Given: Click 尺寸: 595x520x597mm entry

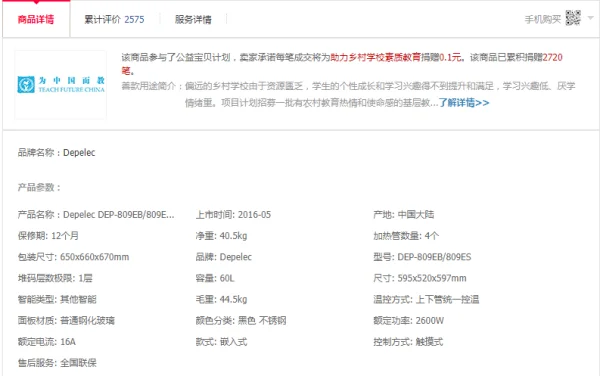Looking at the screenshot, I should pyautogui.click(x=420, y=278).
